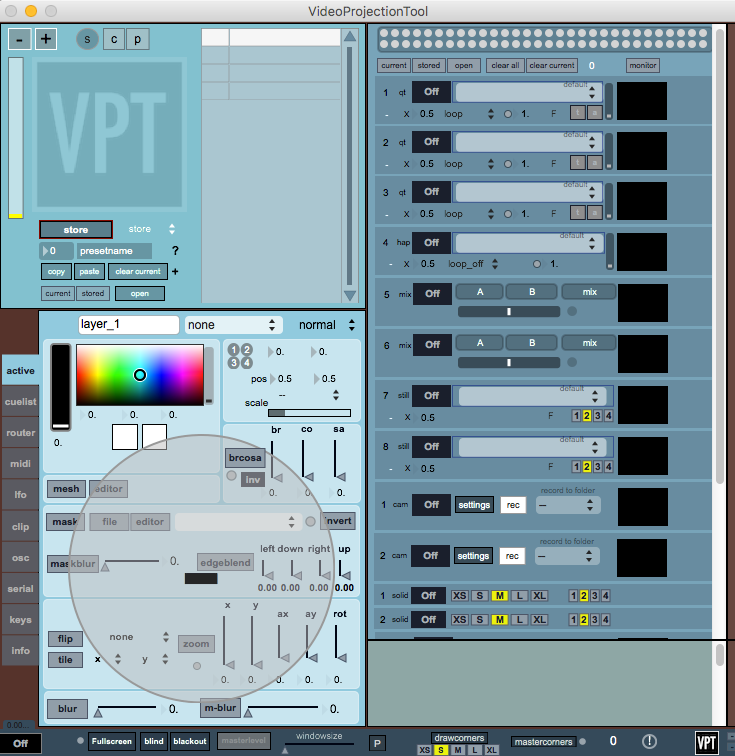Screen dimensions: 735x756
Task: Switch to the cuelist tab
Action: [20, 402]
